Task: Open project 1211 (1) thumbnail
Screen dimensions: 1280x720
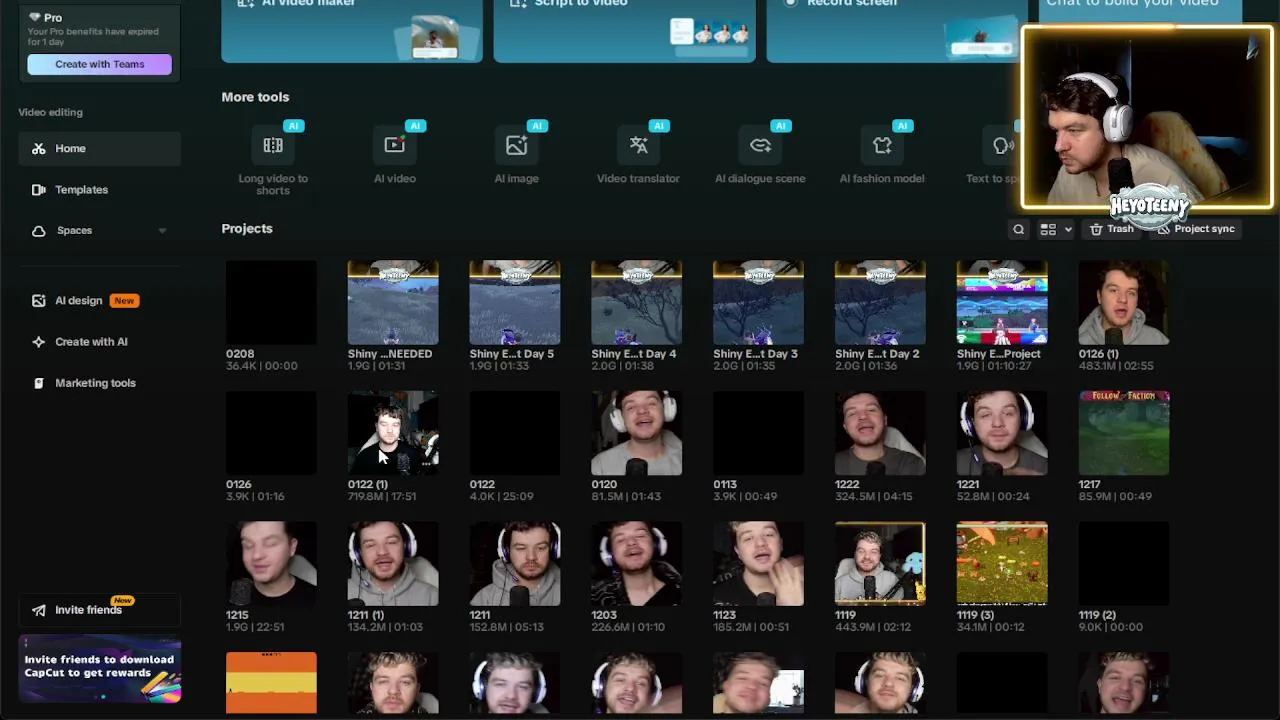Action: [393, 564]
